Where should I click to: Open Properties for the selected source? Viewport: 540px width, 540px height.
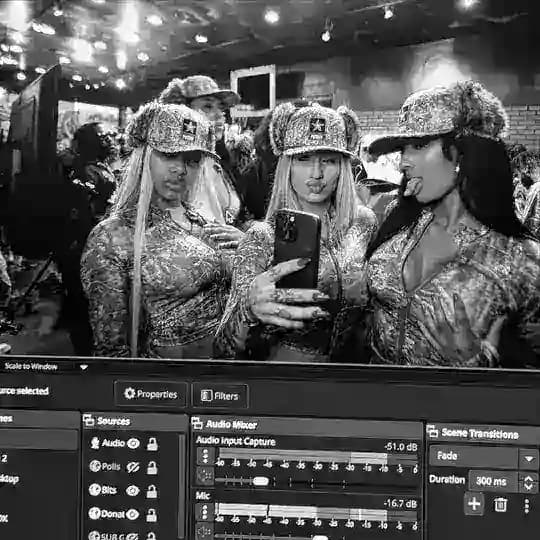coord(151,394)
